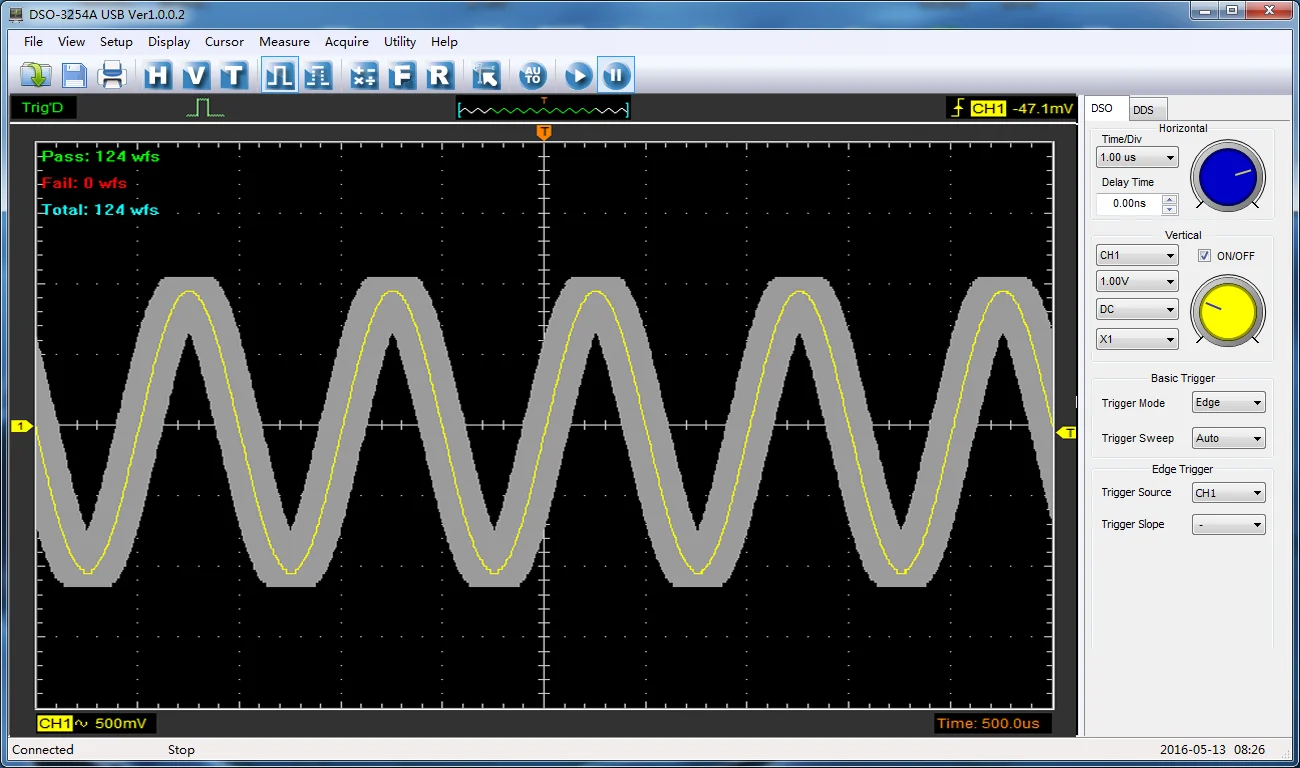This screenshot has height=768, width=1300.
Task: Click the Print toolbar icon
Action: coord(112,75)
